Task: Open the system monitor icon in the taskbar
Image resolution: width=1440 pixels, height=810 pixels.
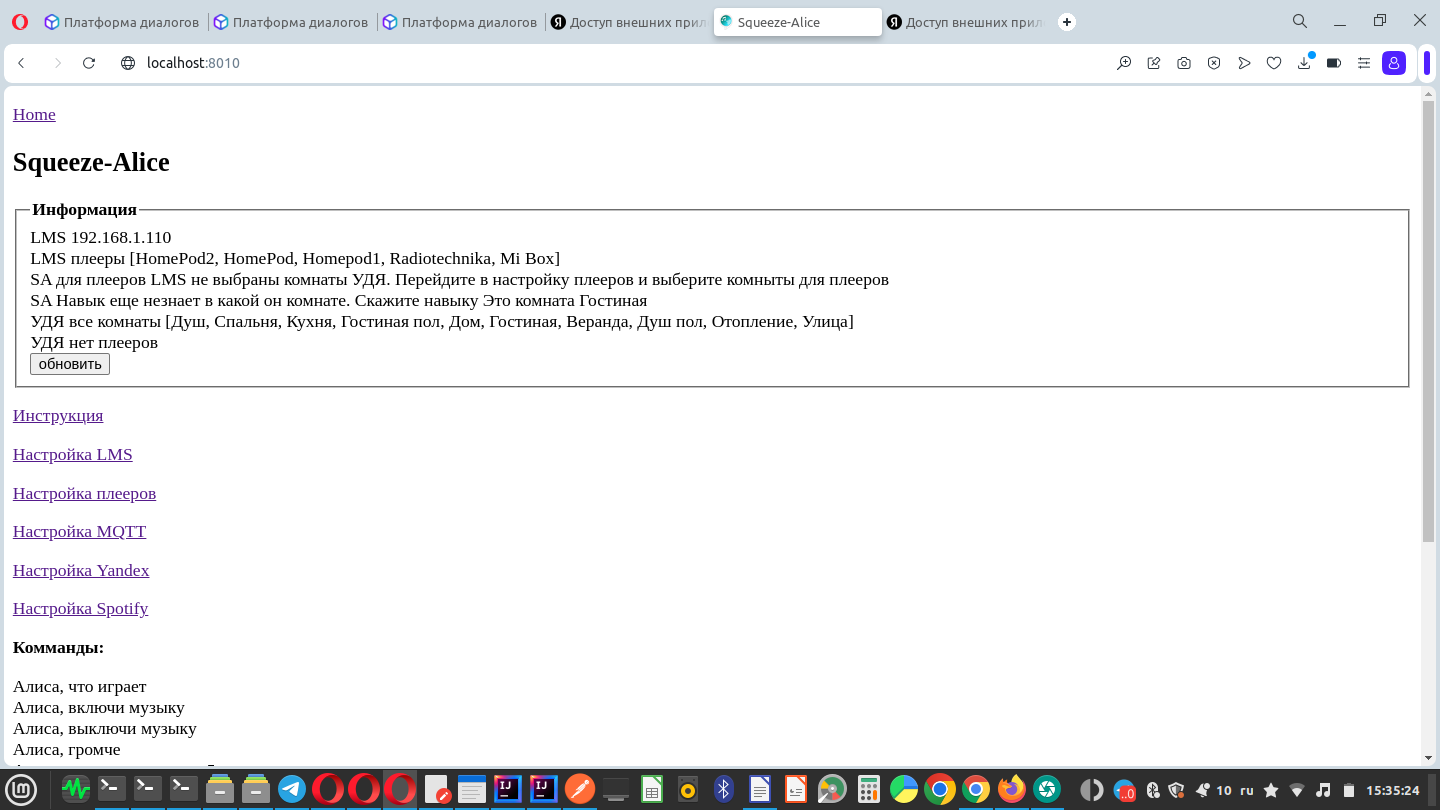Action: tap(76, 790)
